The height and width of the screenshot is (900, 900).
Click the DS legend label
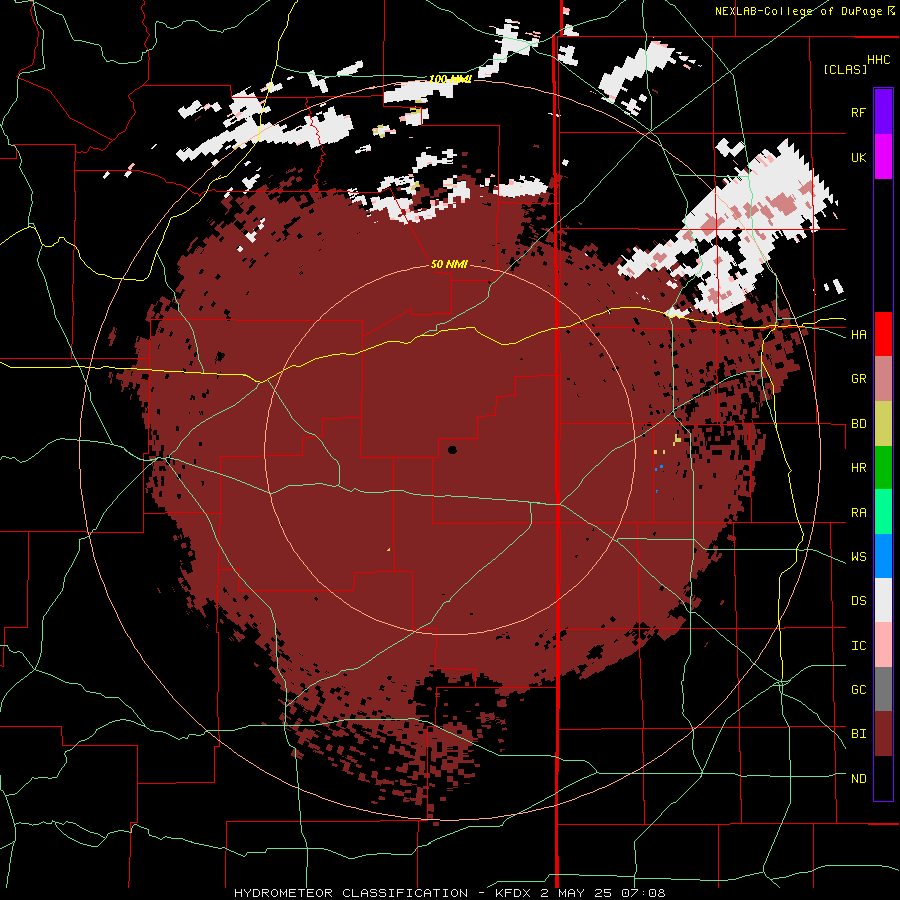(x=858, y=601)
